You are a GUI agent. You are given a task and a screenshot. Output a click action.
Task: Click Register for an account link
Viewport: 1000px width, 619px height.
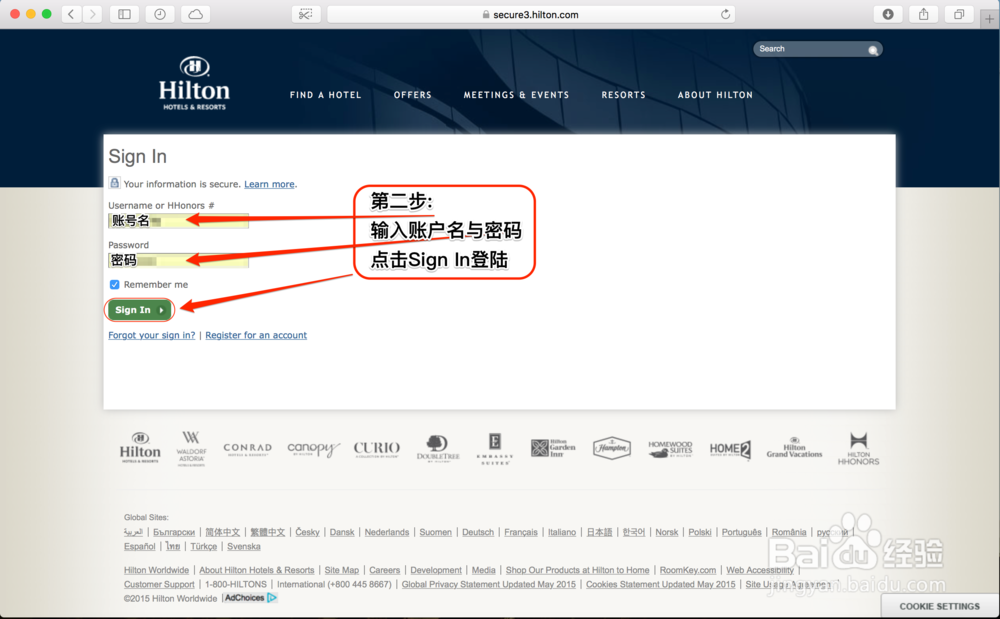pos(256,335)
